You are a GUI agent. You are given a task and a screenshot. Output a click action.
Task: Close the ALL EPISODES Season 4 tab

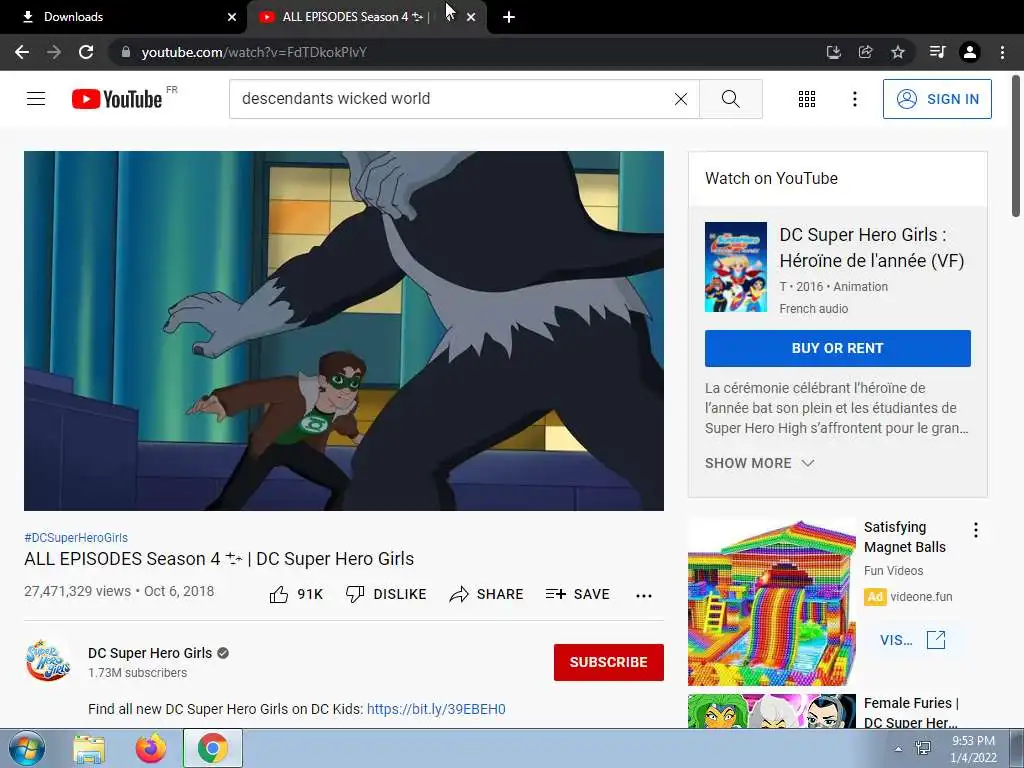(471, 17)
